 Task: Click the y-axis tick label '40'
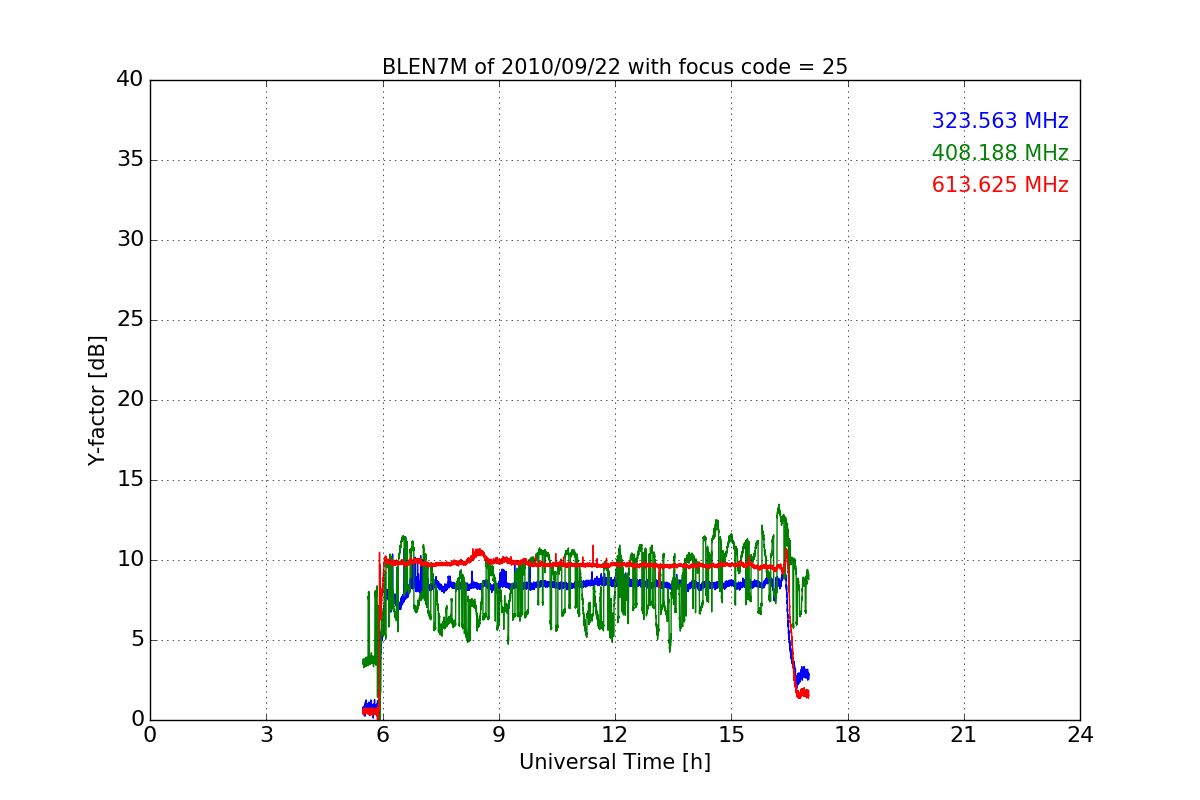click(130, 80)
